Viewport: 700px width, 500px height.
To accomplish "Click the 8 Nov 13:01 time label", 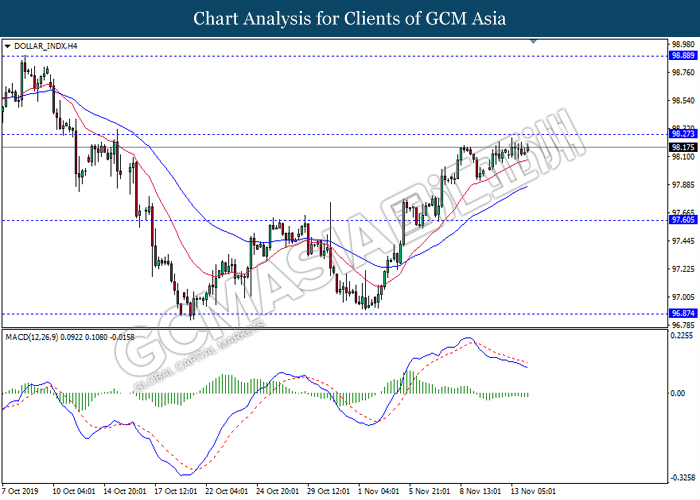I will pyautogui.click(x=480, y=491).
